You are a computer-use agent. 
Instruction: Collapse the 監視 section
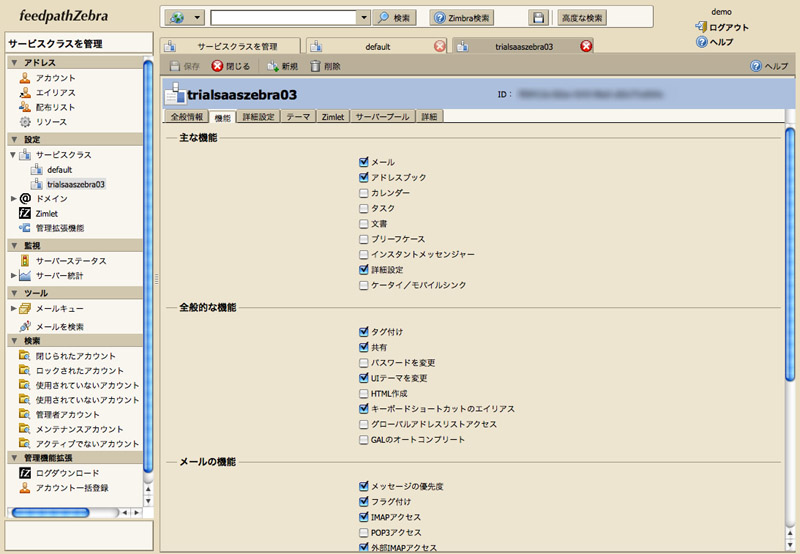pos(14,245)
